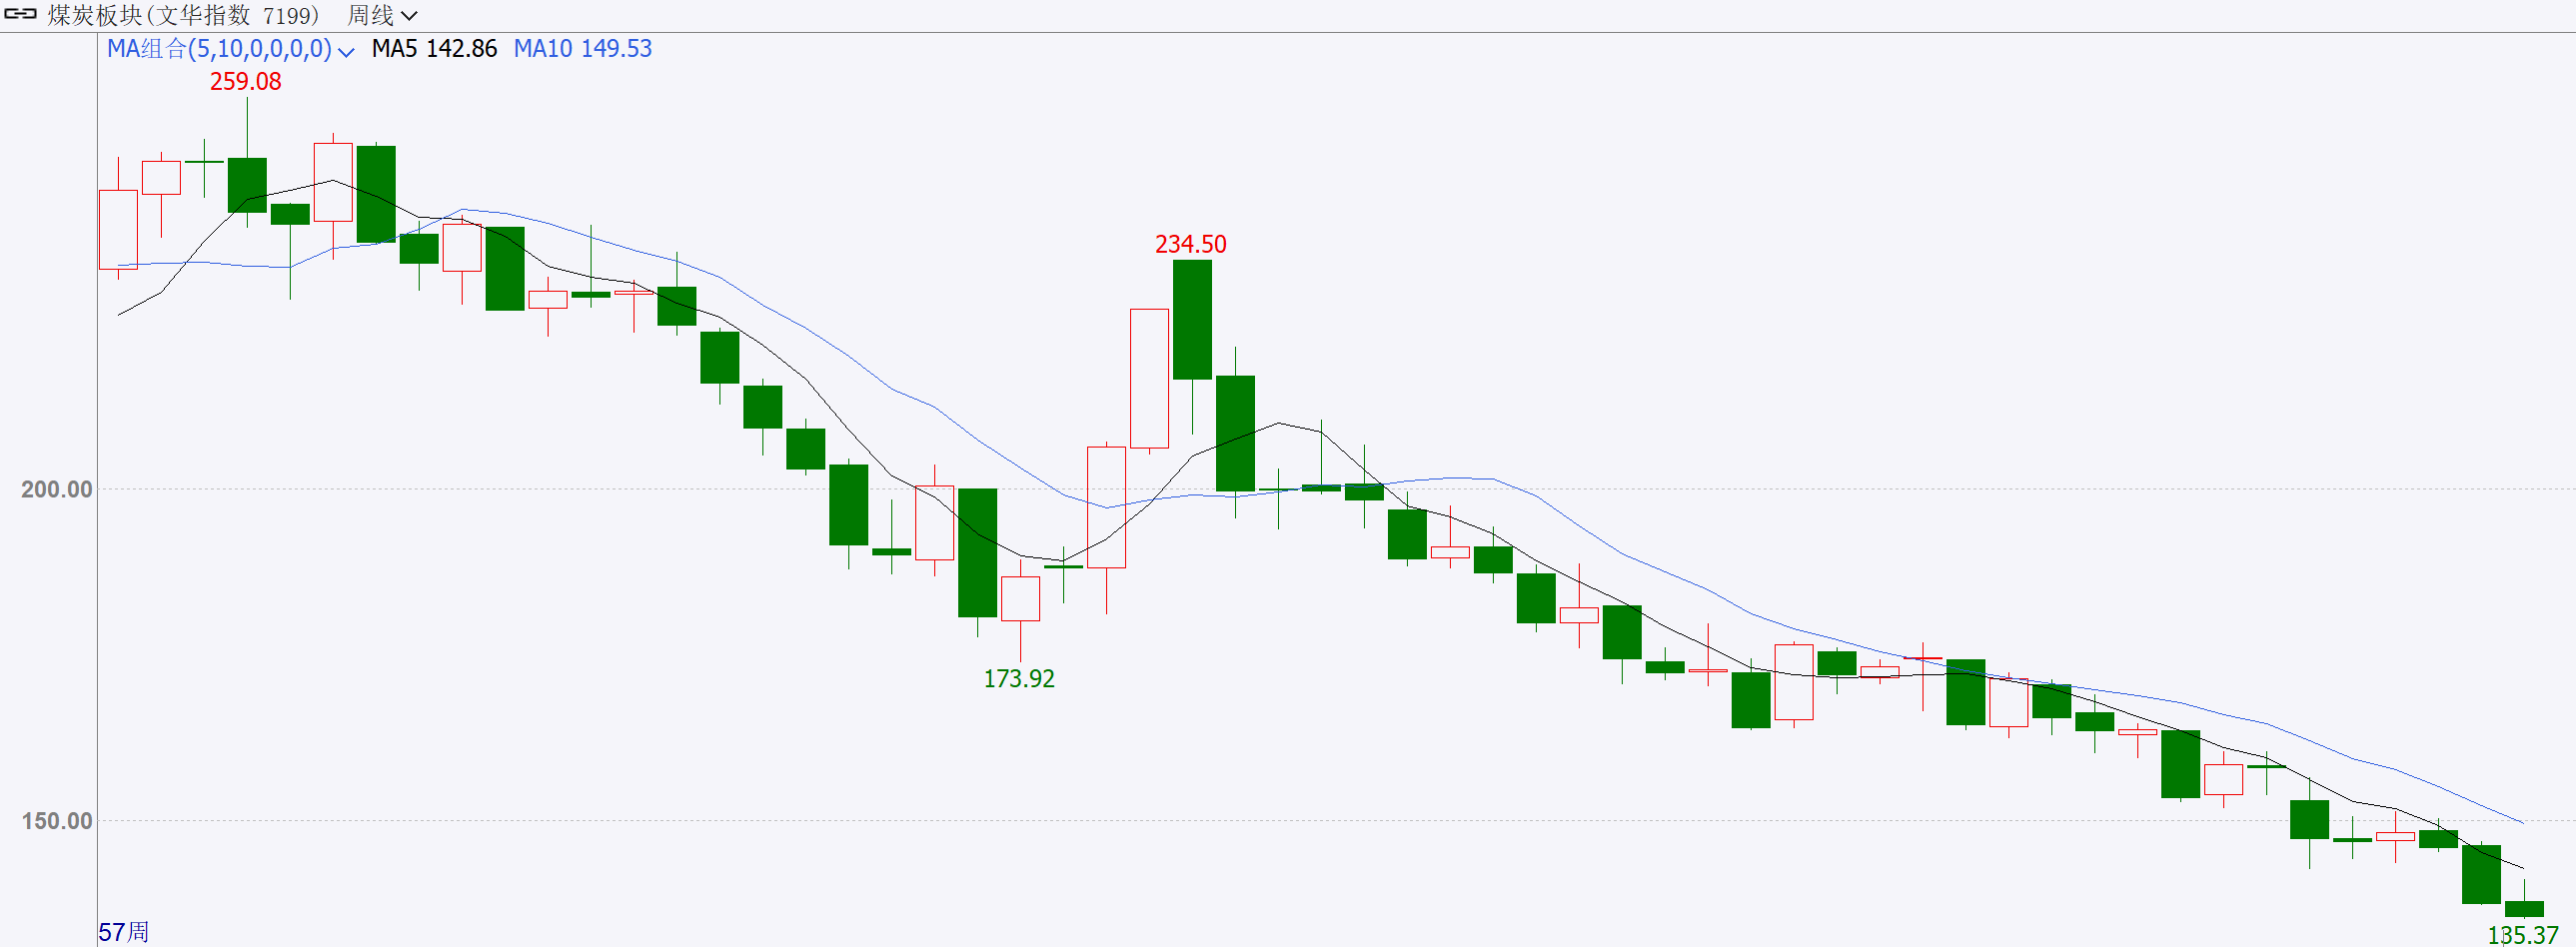
Task: Click the 173.92 low price label
Action: point(1019,679)
